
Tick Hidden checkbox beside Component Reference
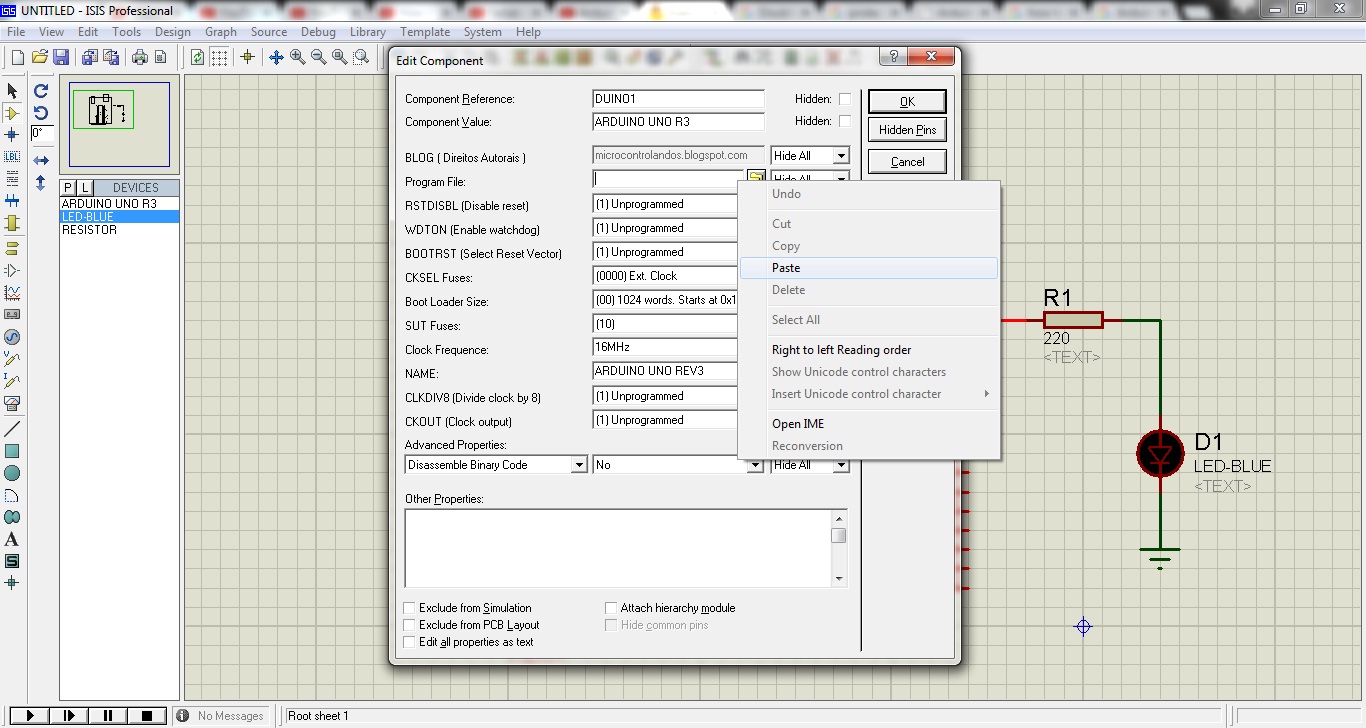pos(844,99)
